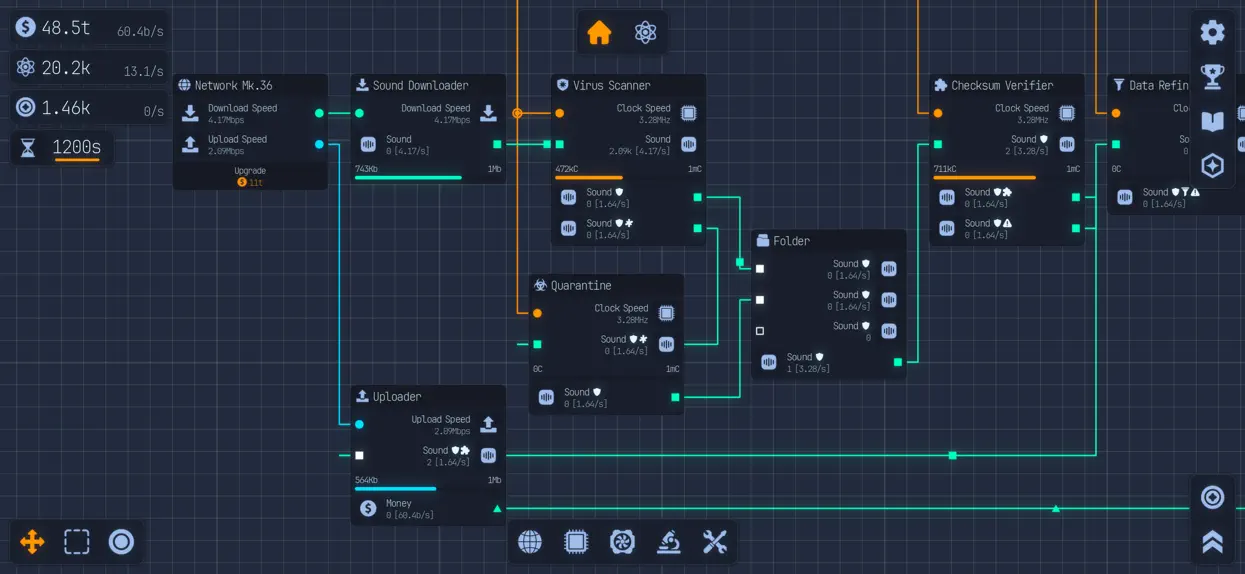
Task: Click the Upgrade 11t button on Network
Action: (x=250, y=177)
